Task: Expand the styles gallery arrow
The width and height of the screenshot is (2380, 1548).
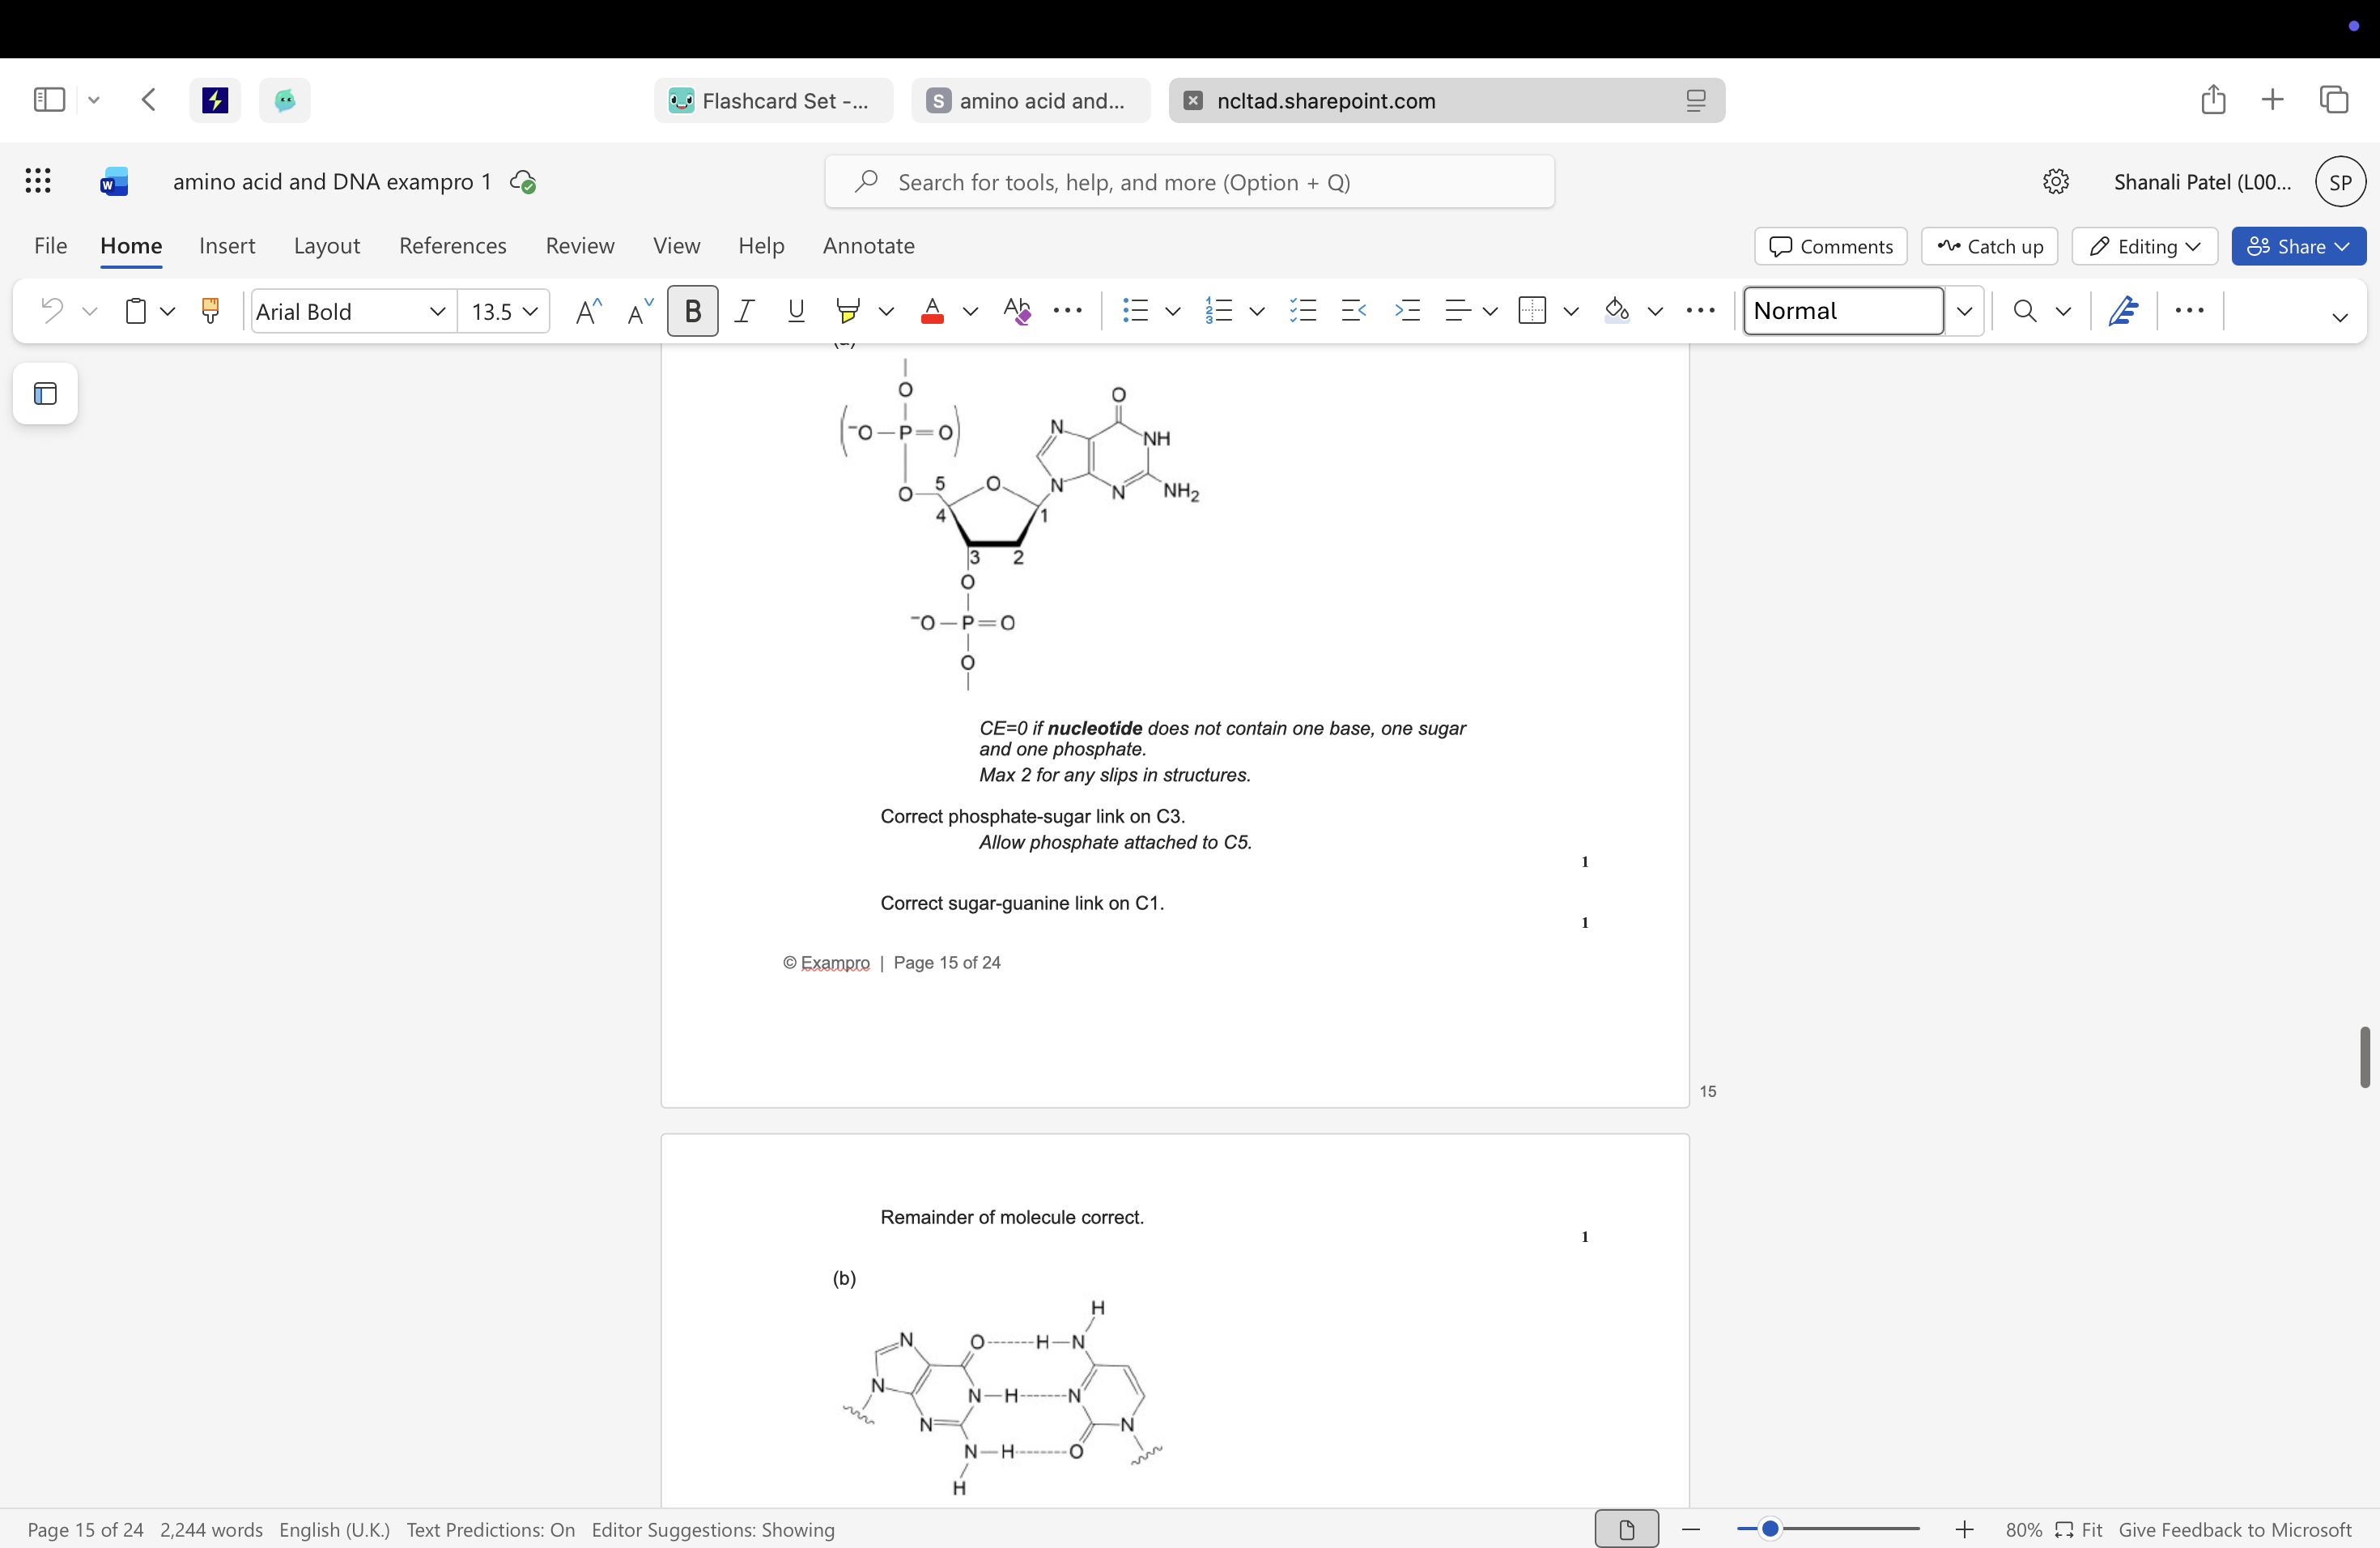Action: pyautogui.click(x=1964, y=311)
